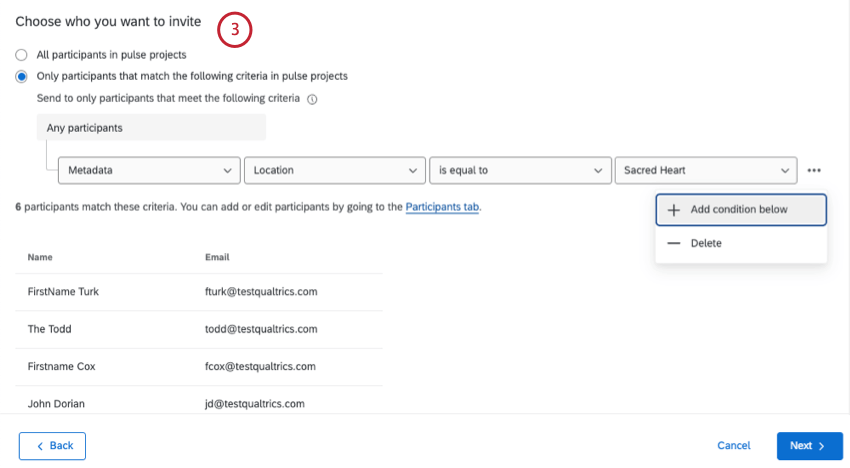Open the Metadata dropdown
850x468 pixels.
coord(149,170)
